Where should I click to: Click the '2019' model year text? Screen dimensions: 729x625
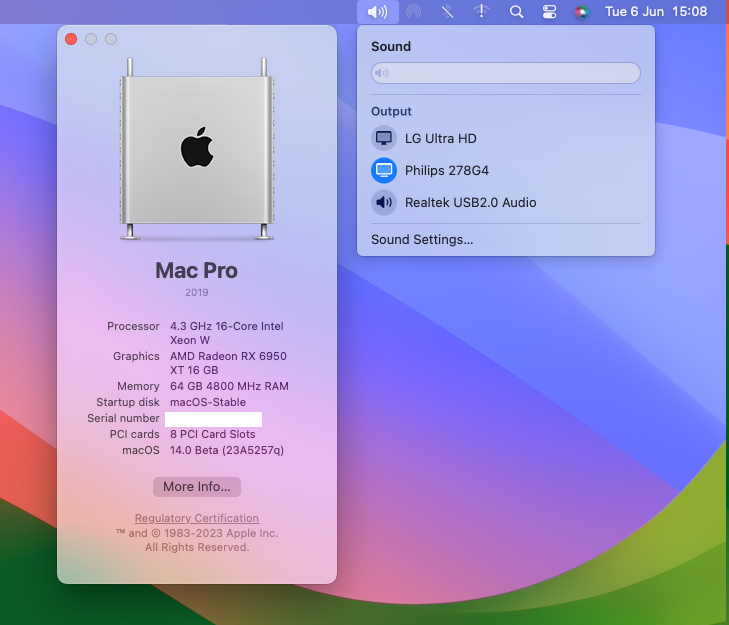pyautogui.click(x=197, y=293)
